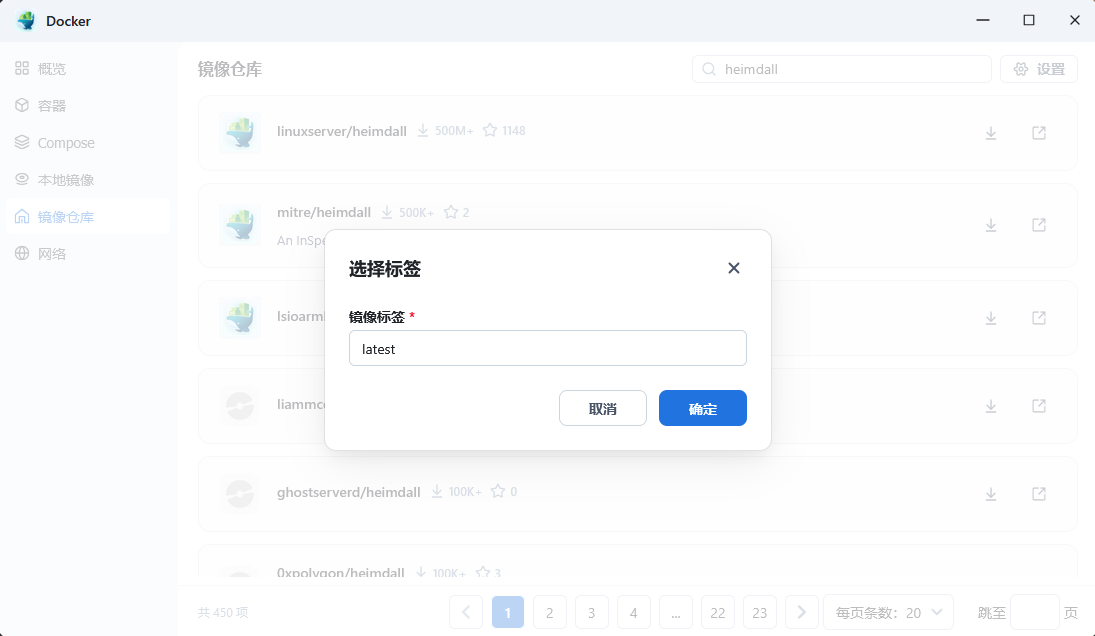Go to previous page arrow
The image size is (1095, 636).
click(x=466, y=612)
